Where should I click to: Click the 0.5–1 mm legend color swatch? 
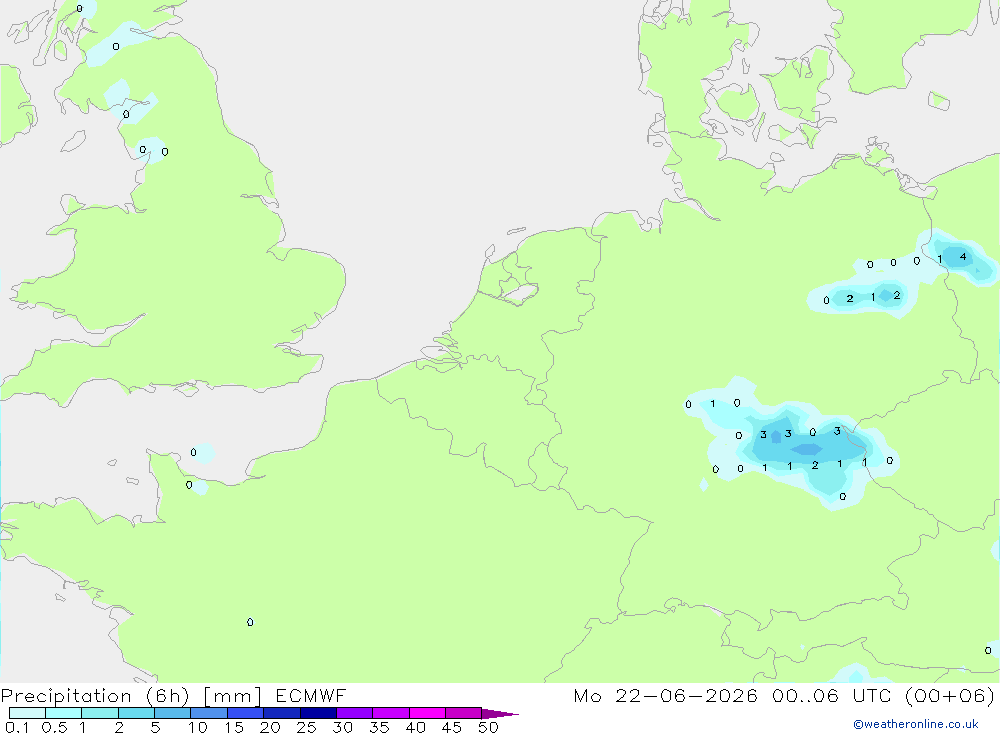pyautogui.click(x=64, y=713)
